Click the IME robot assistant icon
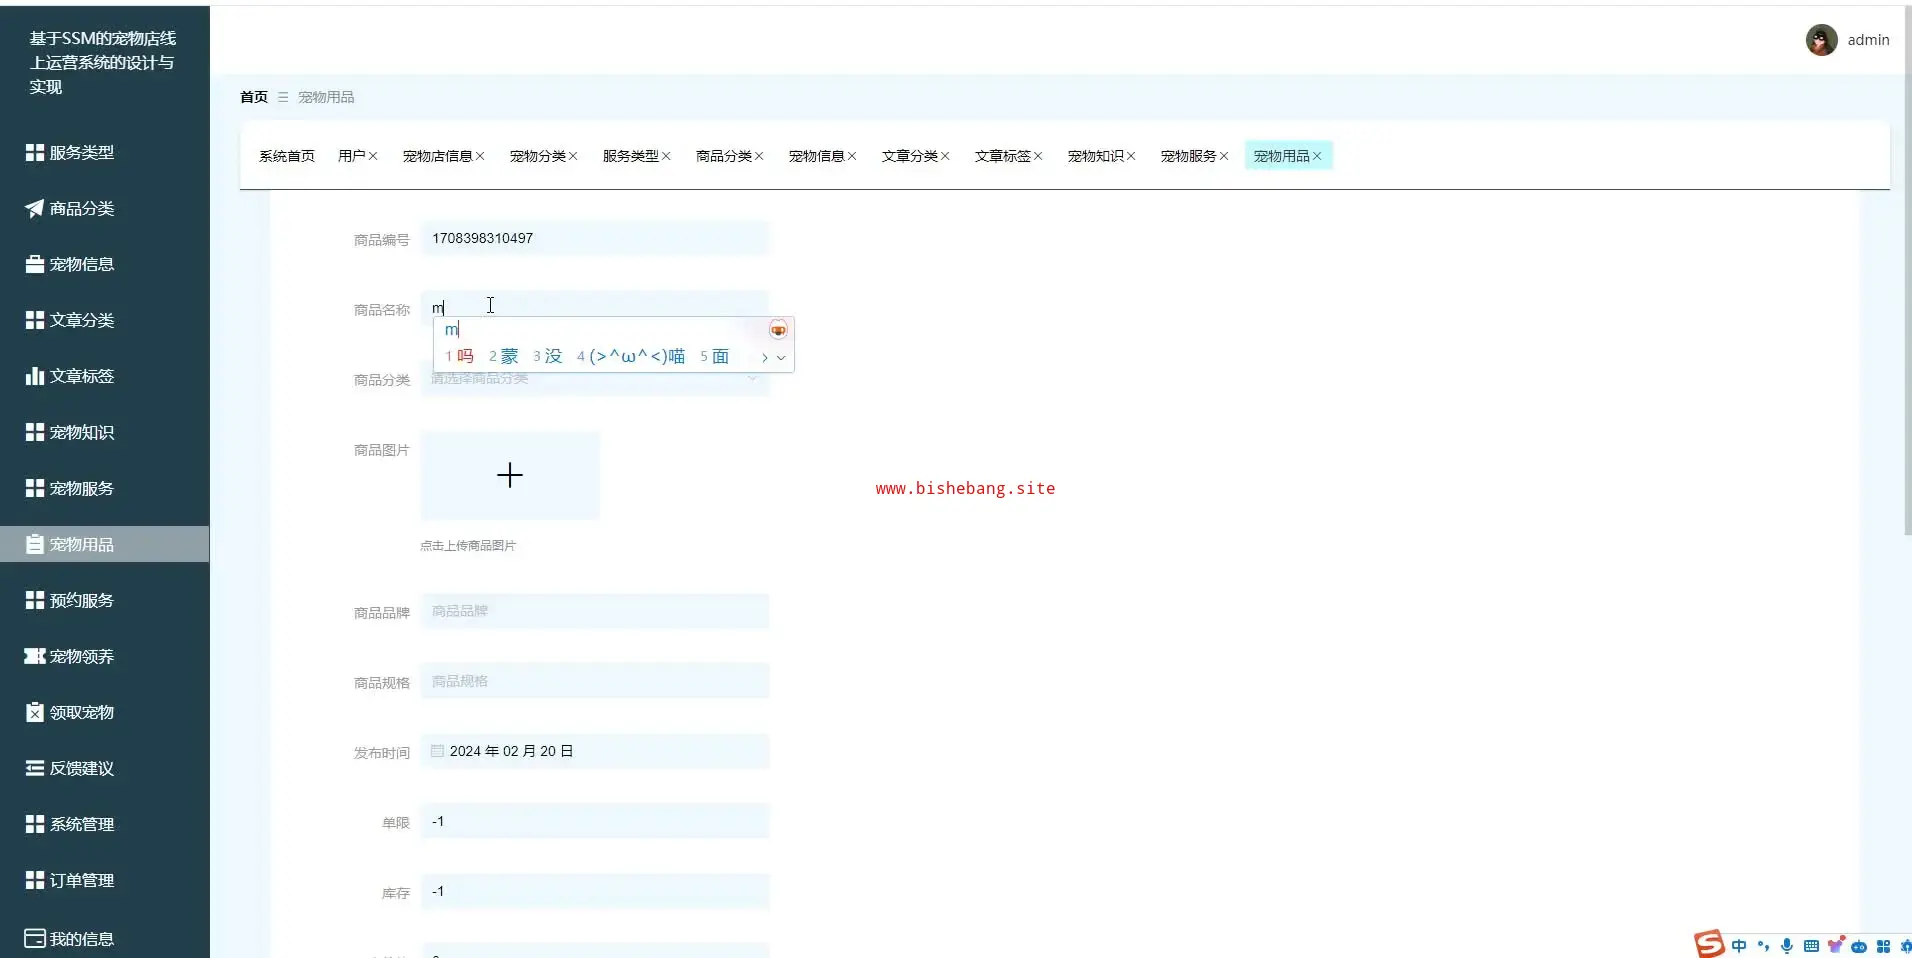This screenshot has width=1912, height=958. point(1859,946)
